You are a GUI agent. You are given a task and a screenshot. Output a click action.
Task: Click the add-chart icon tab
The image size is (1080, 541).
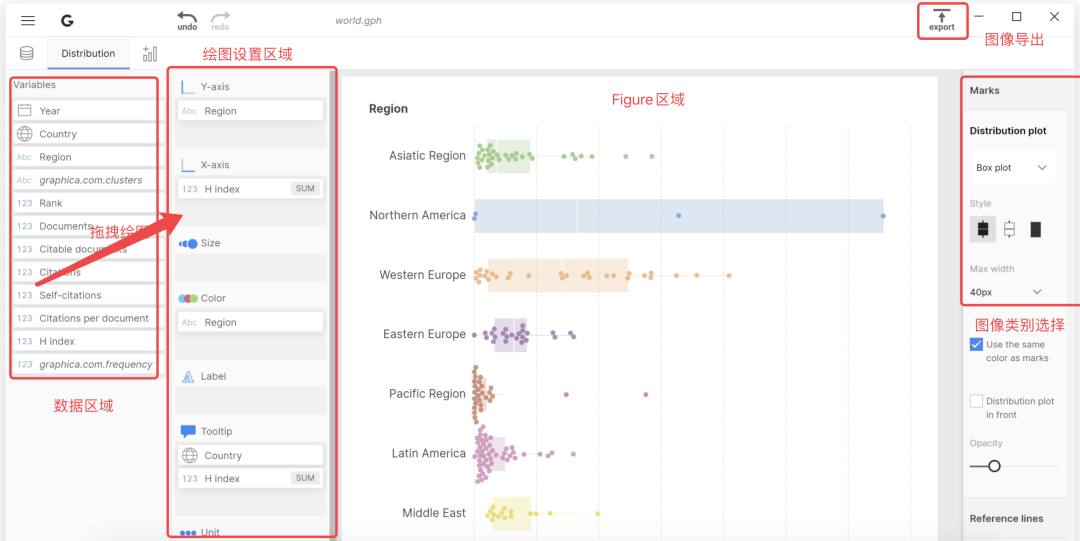tap(149, 54)
